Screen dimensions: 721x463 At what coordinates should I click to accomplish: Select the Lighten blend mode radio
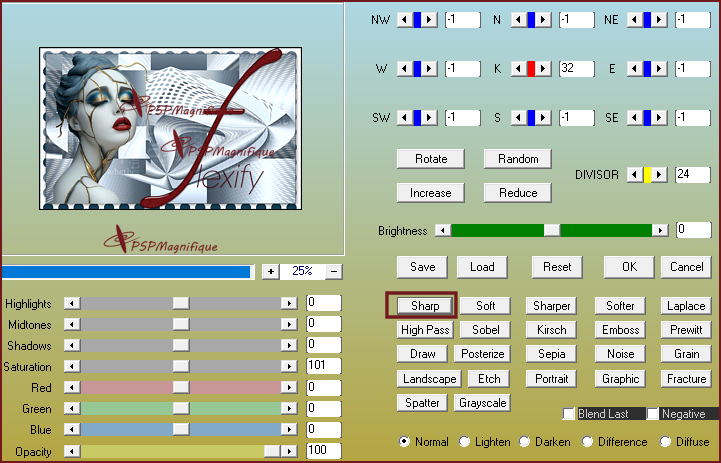coord(465,441)
